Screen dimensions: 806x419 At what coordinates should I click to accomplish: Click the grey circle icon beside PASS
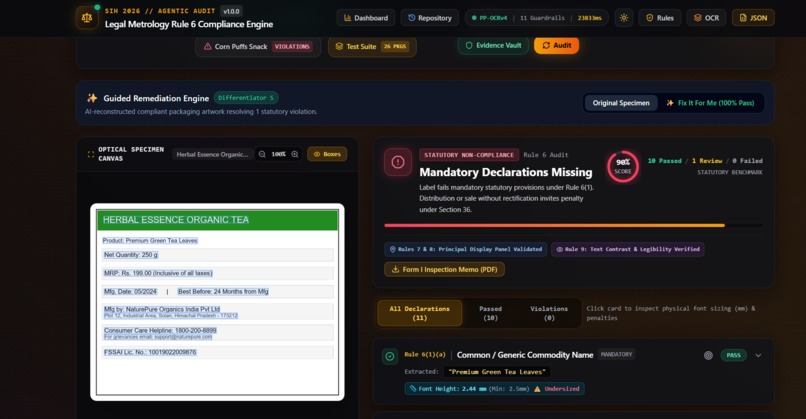pyautogui.click(x=708, y=355)
